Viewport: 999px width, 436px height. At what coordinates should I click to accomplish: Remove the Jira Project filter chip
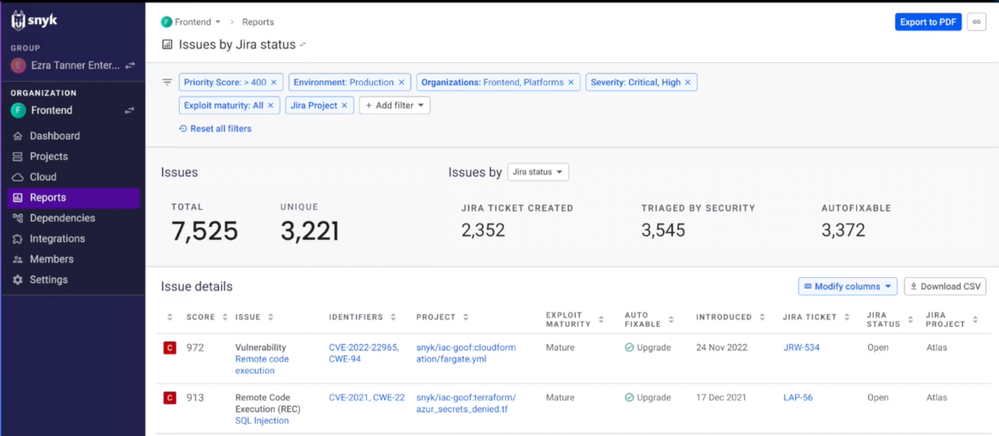pos(345,105)
